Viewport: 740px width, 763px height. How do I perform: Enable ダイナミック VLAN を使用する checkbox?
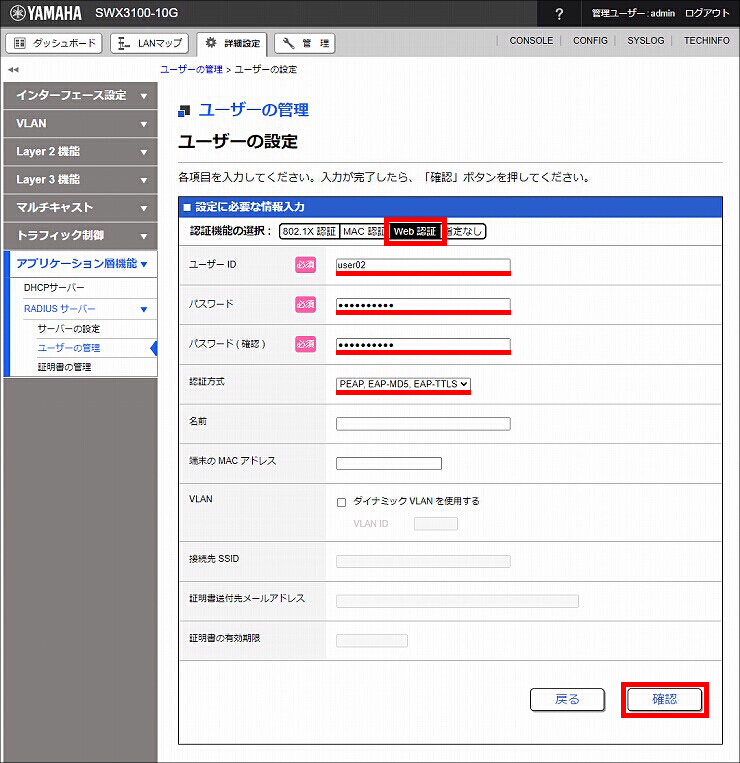(342, 502)
